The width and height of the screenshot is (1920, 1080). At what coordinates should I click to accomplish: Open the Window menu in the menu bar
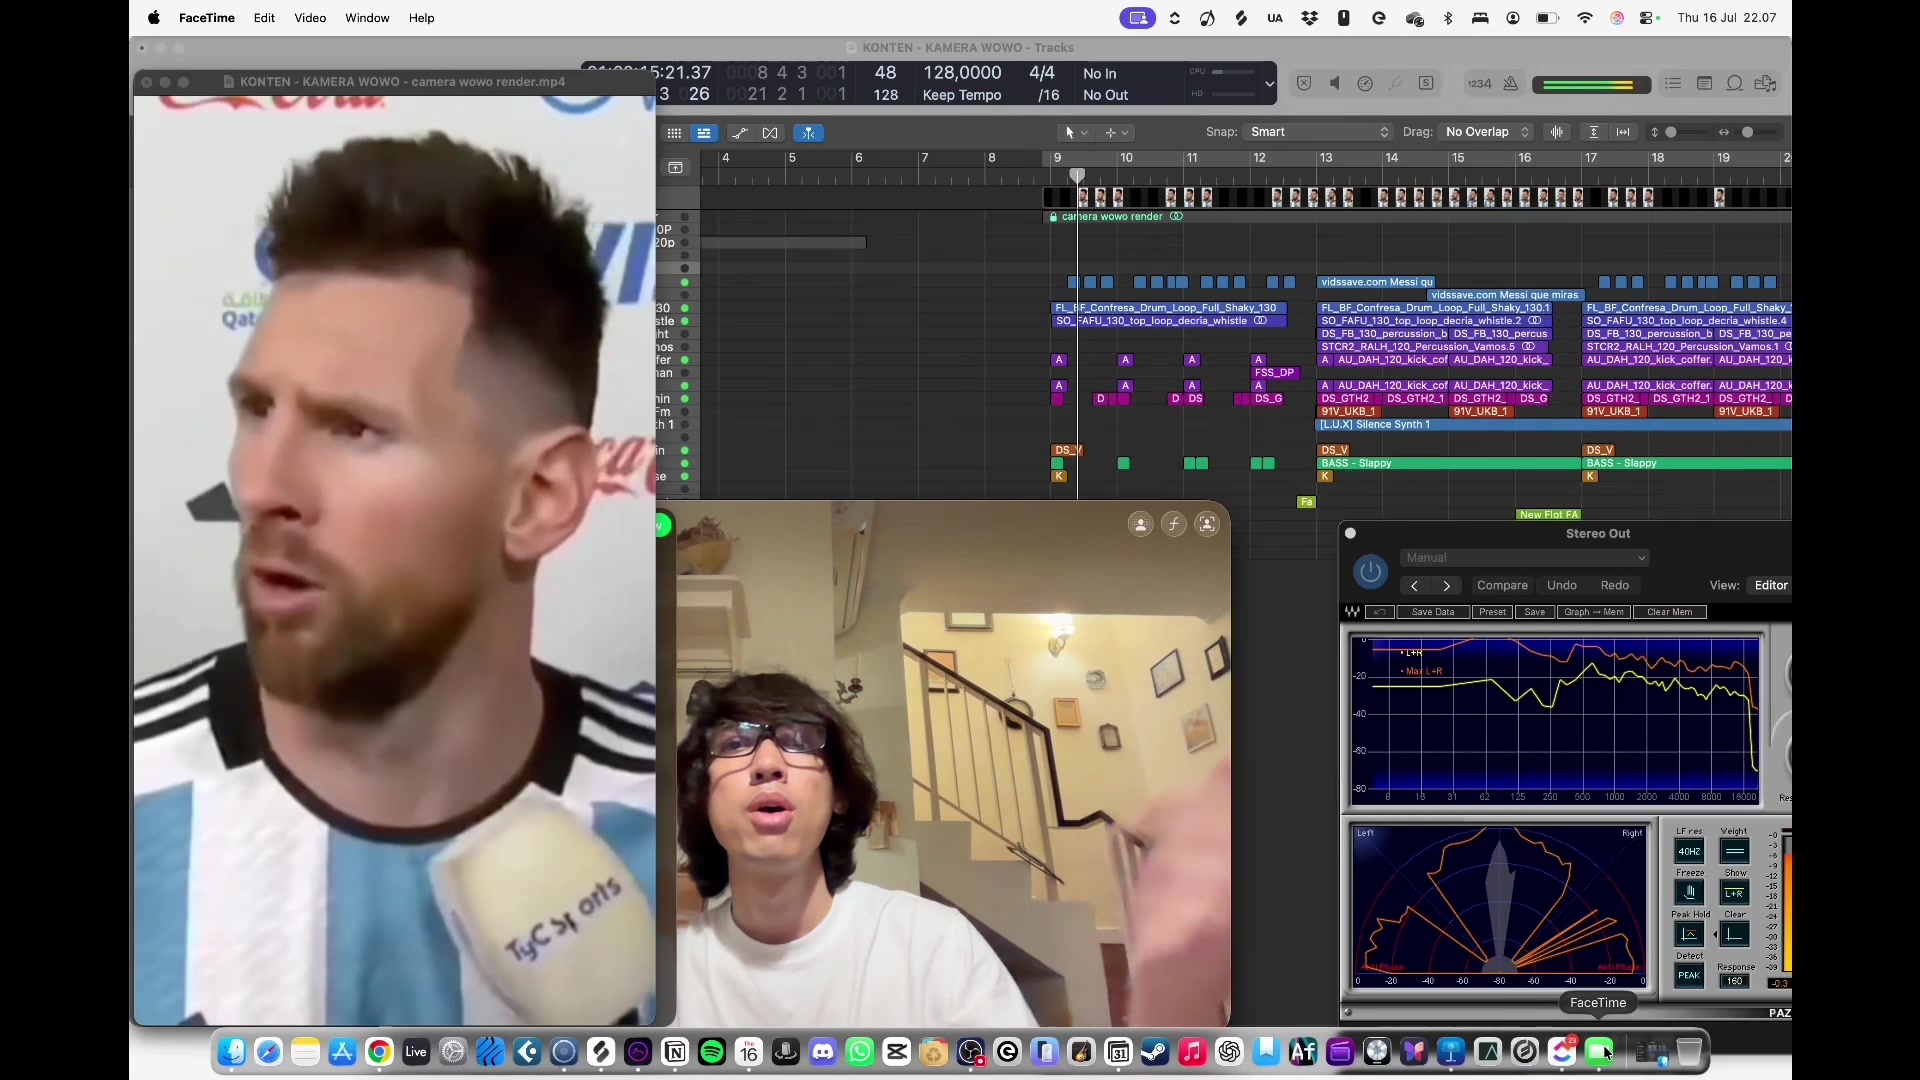click(367, 18)
